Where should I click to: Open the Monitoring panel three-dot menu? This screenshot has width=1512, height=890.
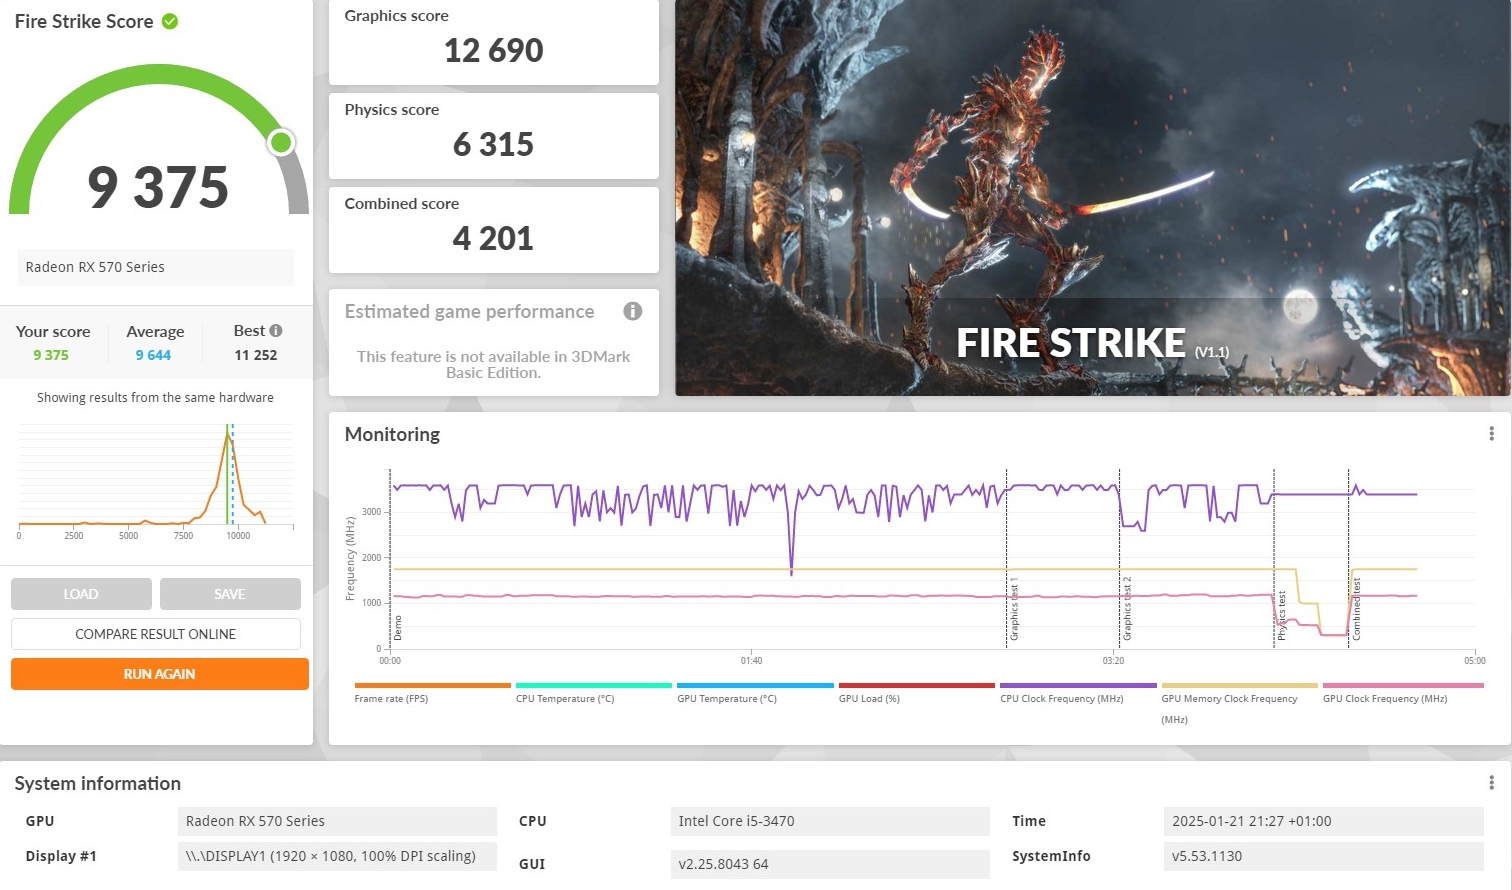point(1491,434)
